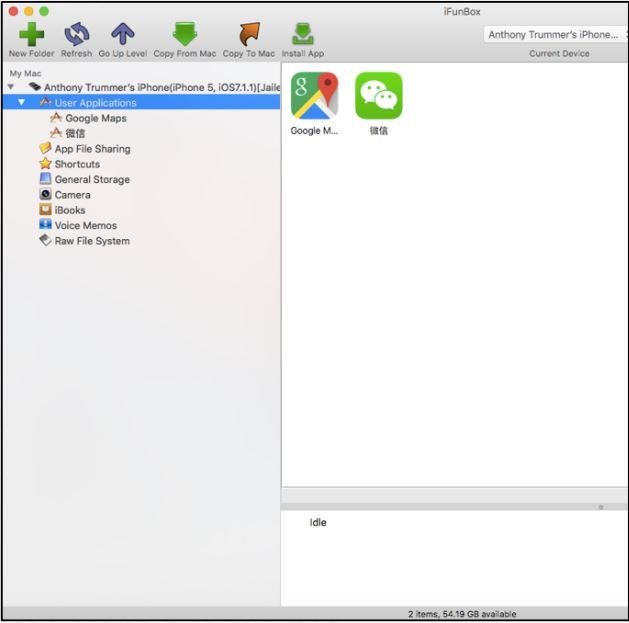
Task: Click the yellow minimize window button
Action: tap(28, 11)
